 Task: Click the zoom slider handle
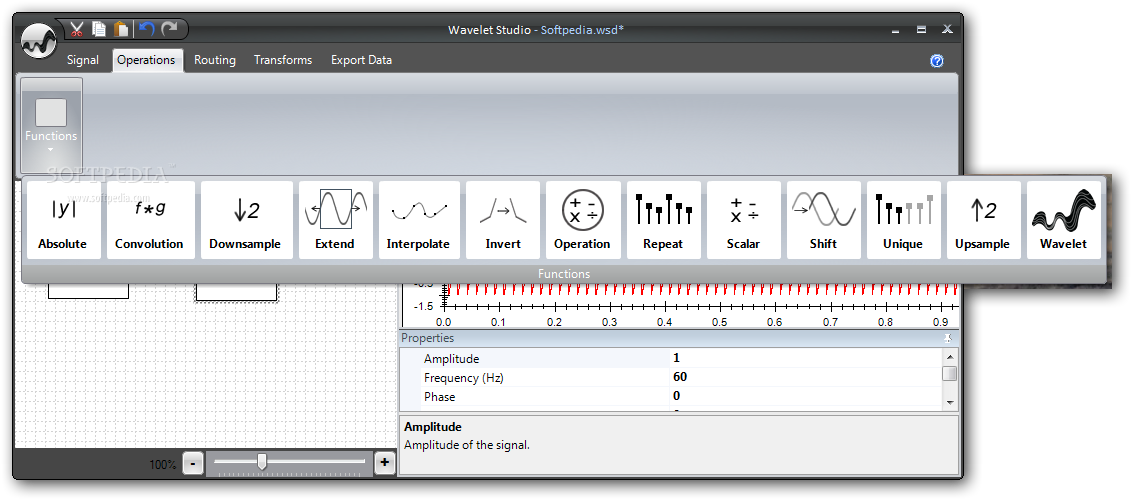click(x=262, y=462)
